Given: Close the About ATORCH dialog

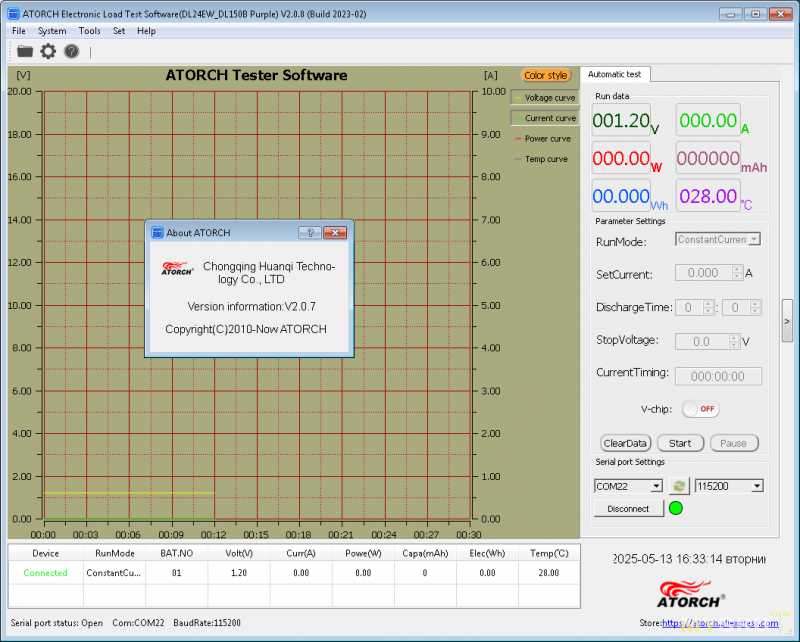Looking at the screenshot, I should pyautogui.click(x=335, y=233).
